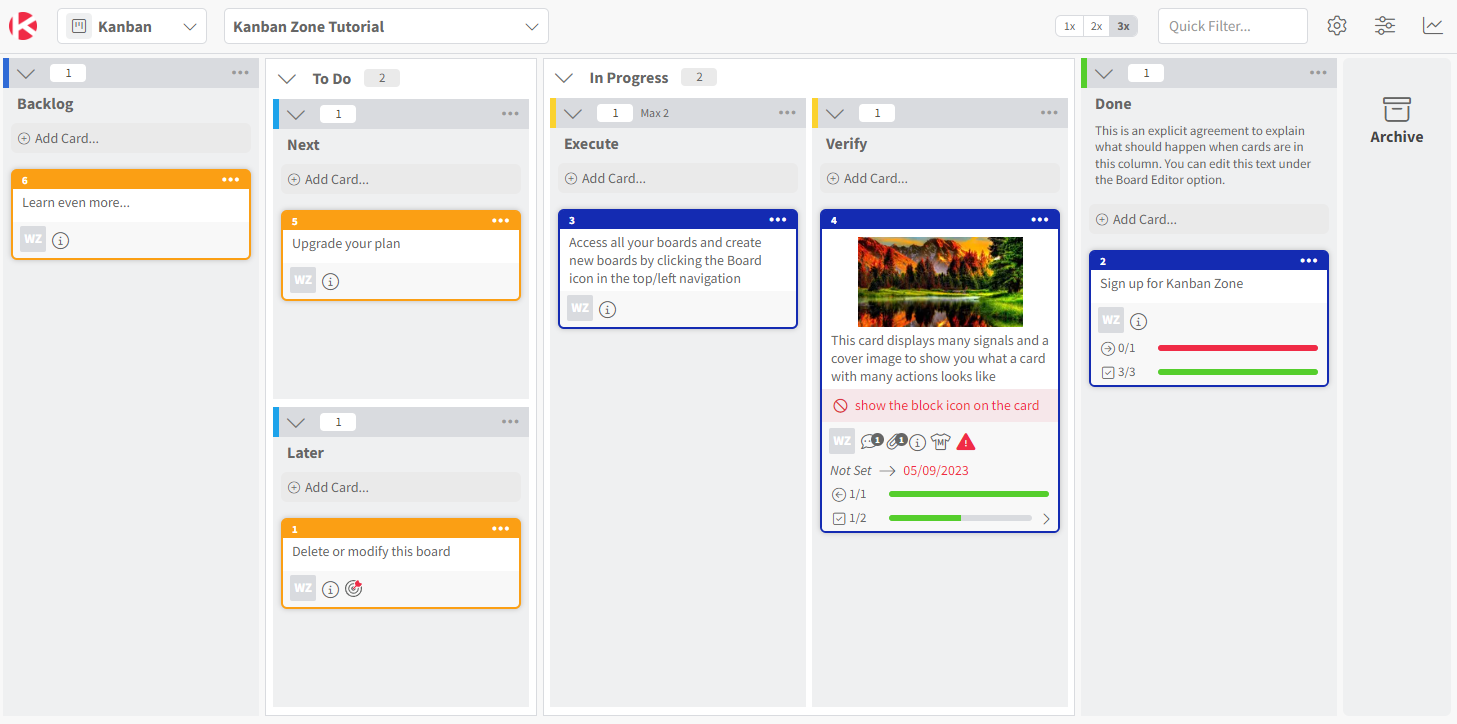Click 'Learn even more...' card title
Image resolution: width=1457 pixels, height=724 pixels.
(x=76, y=202)
